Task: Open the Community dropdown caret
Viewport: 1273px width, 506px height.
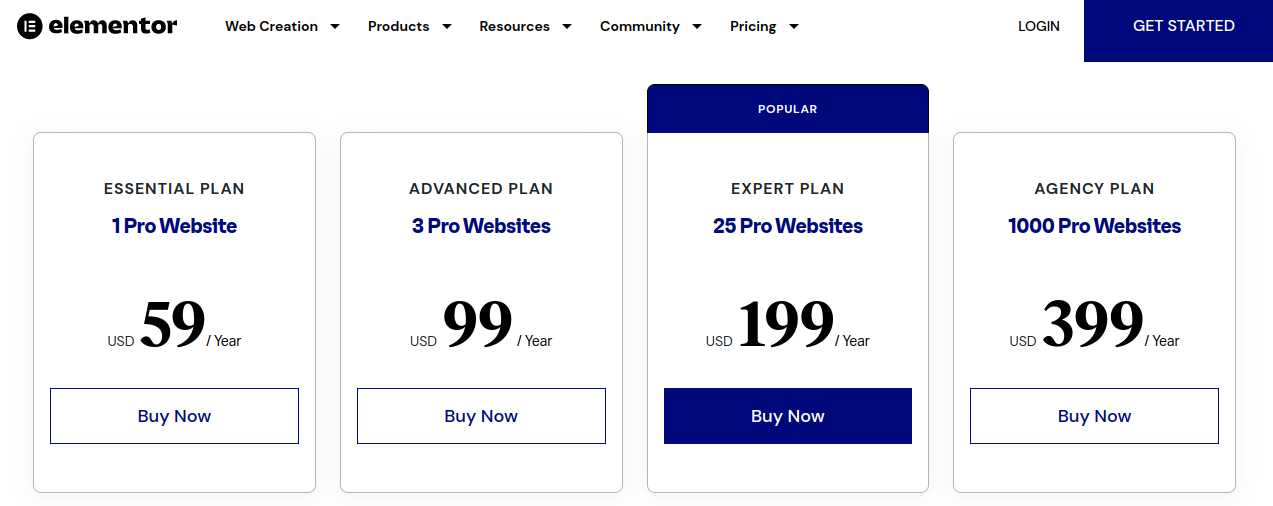Action: pos(697,27)
